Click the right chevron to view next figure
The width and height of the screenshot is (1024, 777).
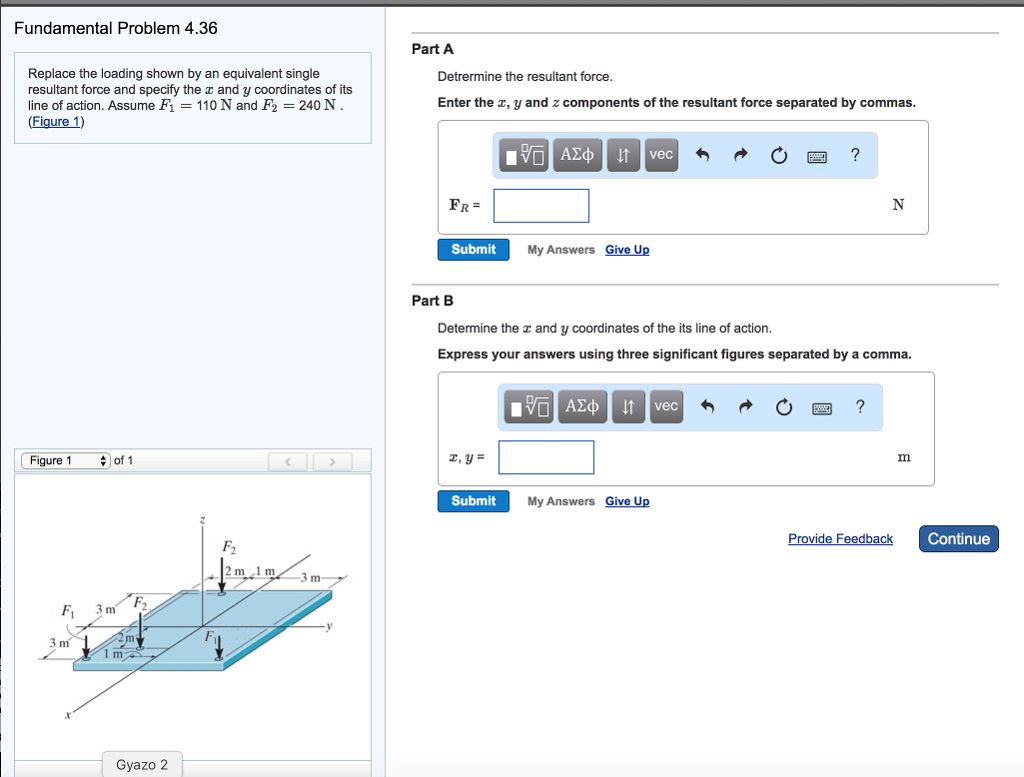point(331,460)
